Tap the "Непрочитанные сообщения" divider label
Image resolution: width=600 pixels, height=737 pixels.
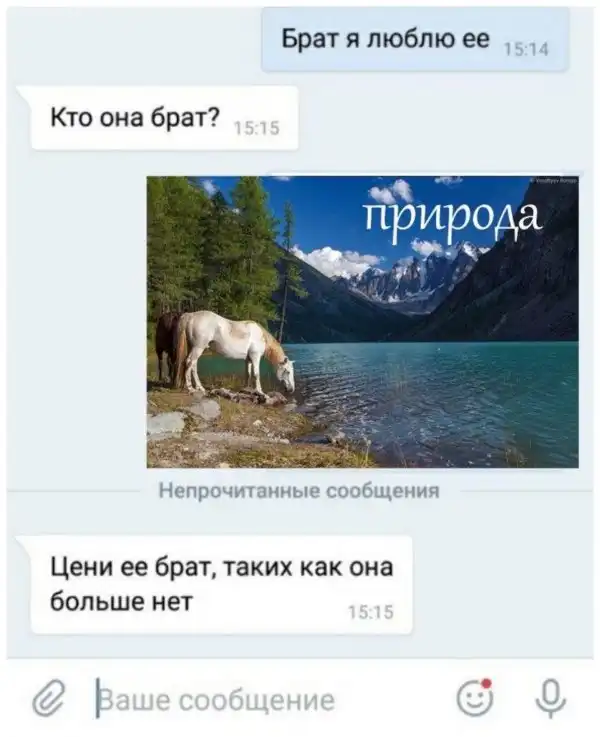(x=299, y=491)
